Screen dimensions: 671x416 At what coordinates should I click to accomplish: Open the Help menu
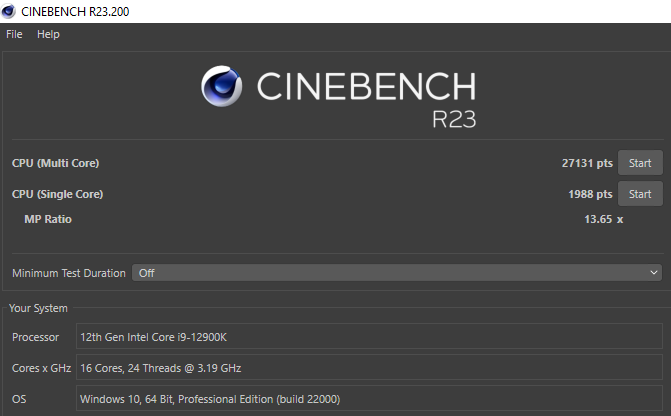click(x=48, y=34)
